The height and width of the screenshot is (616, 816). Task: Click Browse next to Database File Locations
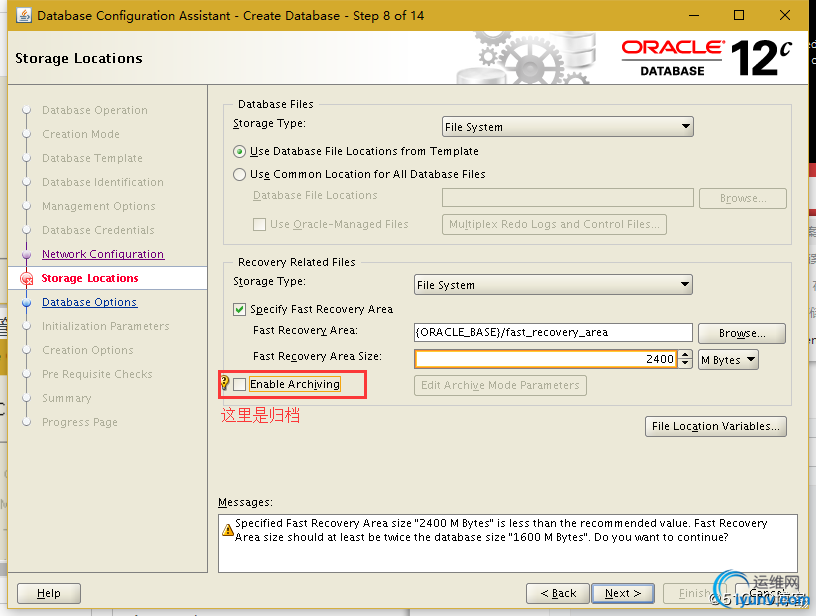click(743, 198)
